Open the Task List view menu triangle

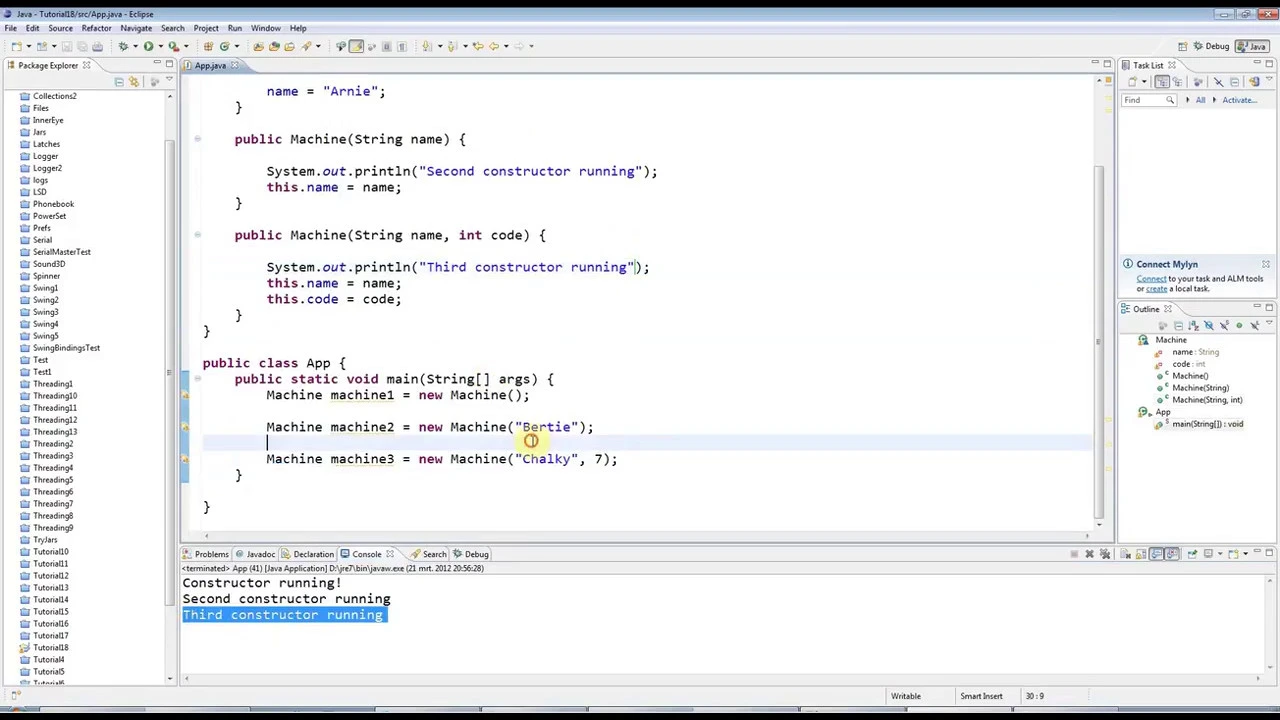pyautogui.click(x=1269, y=78)
